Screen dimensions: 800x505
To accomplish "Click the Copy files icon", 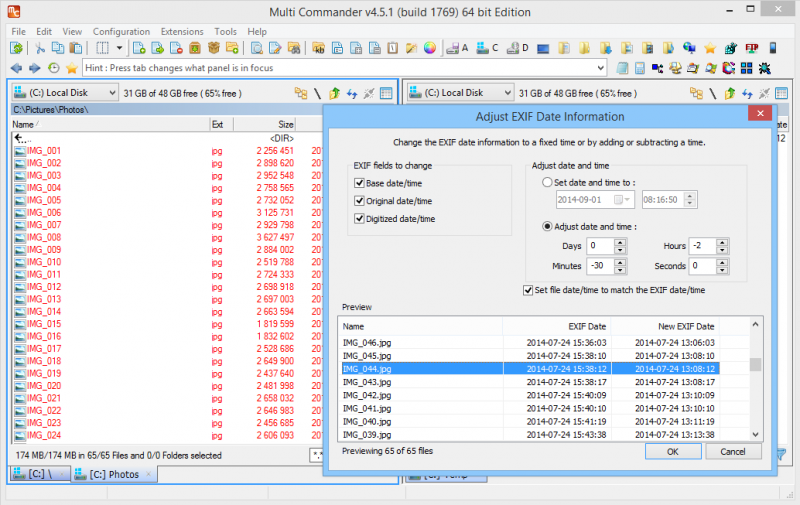I will point(58,48).
